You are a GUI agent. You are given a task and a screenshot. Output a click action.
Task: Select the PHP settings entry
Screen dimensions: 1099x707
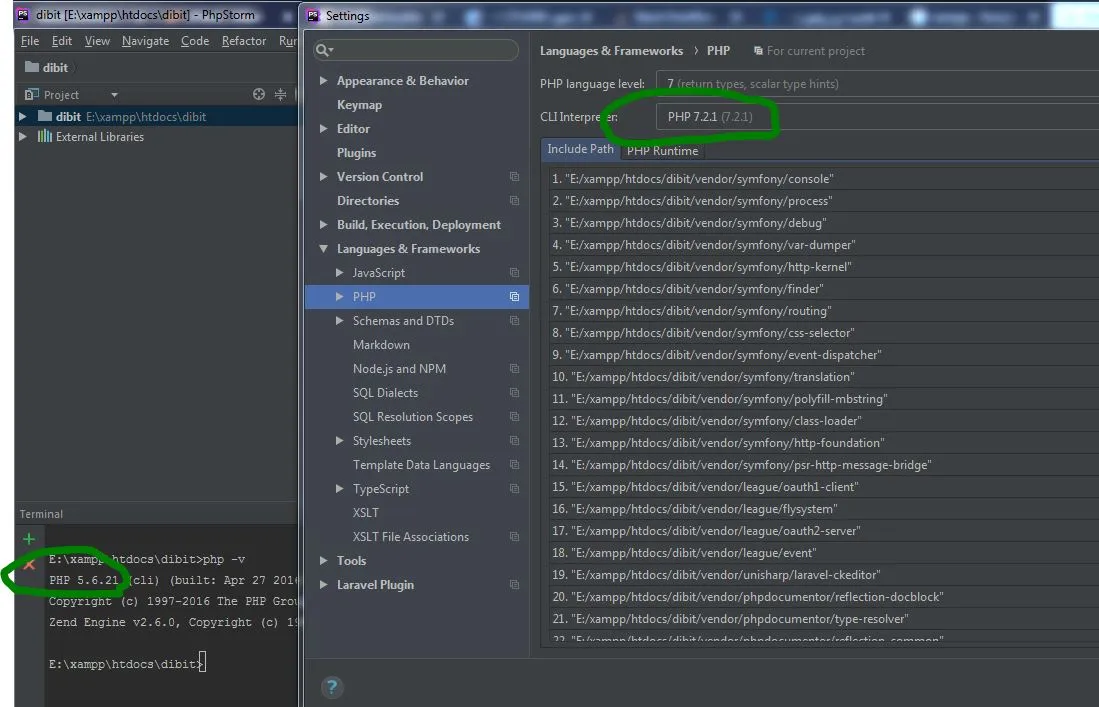(417, 296)
